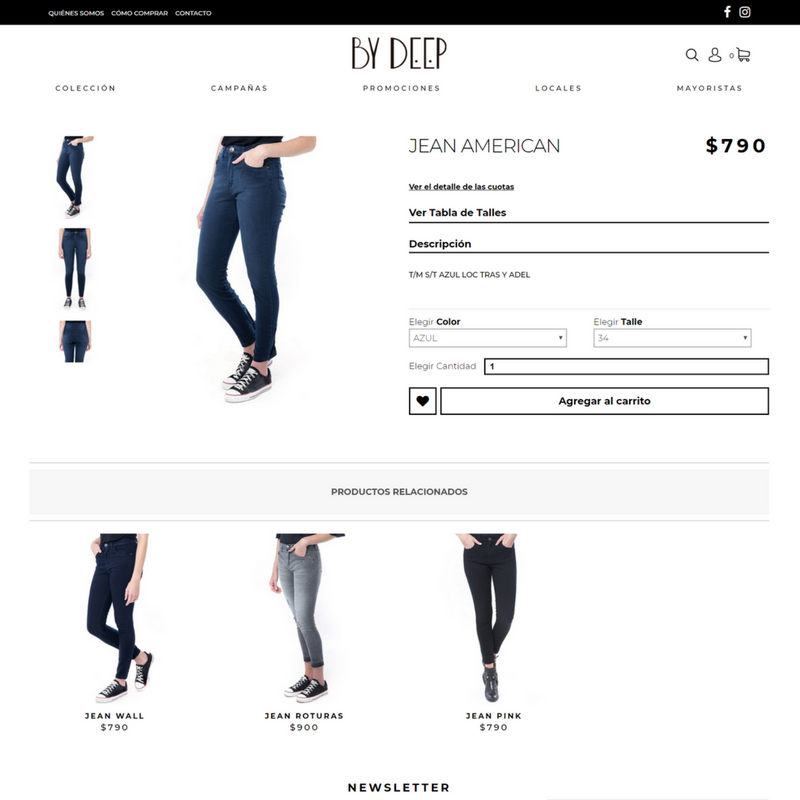Go home via By Deep logo
The height and width of the screenshot is (800, 800).
click(399, 53)
